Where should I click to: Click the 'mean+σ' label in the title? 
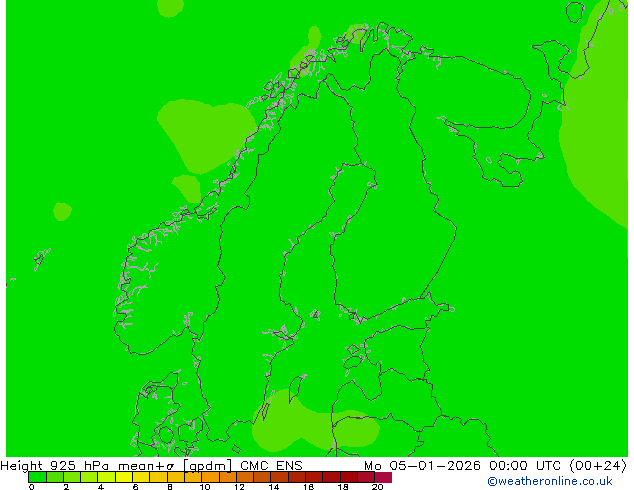[146, 466]
